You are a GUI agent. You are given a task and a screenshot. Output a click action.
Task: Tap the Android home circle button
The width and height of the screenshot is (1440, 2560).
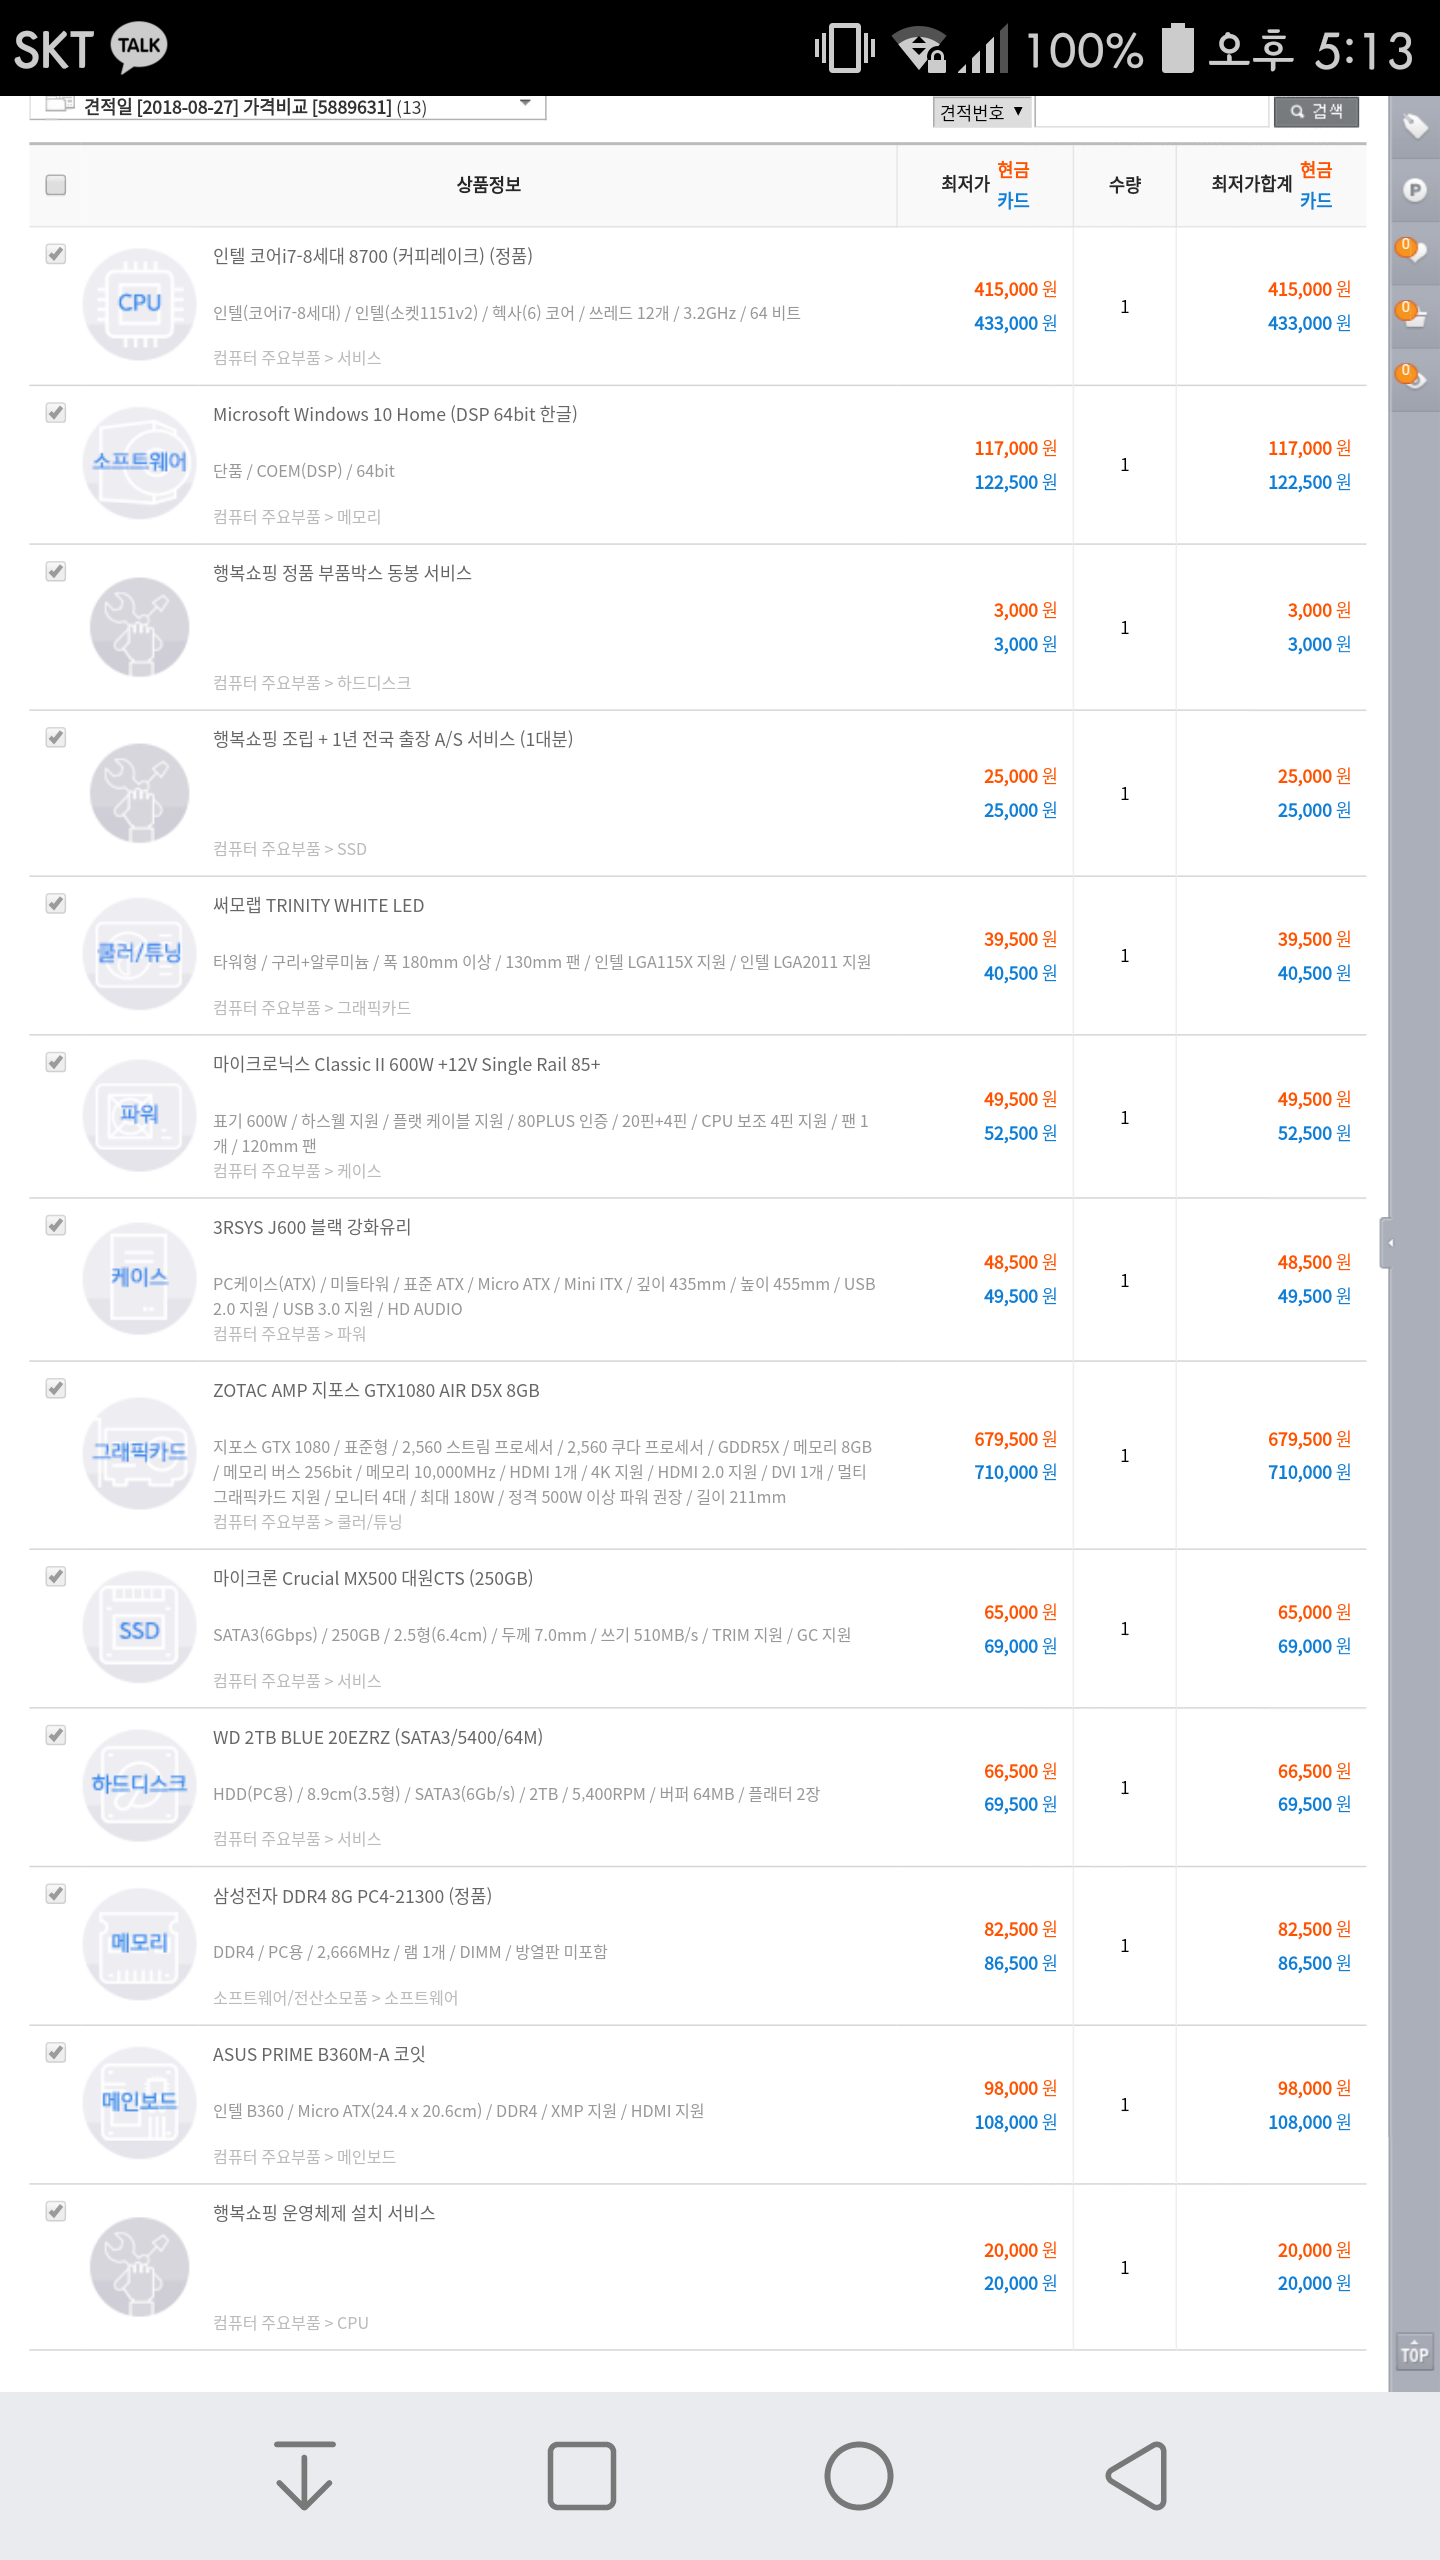click(x=858, y=2475)
